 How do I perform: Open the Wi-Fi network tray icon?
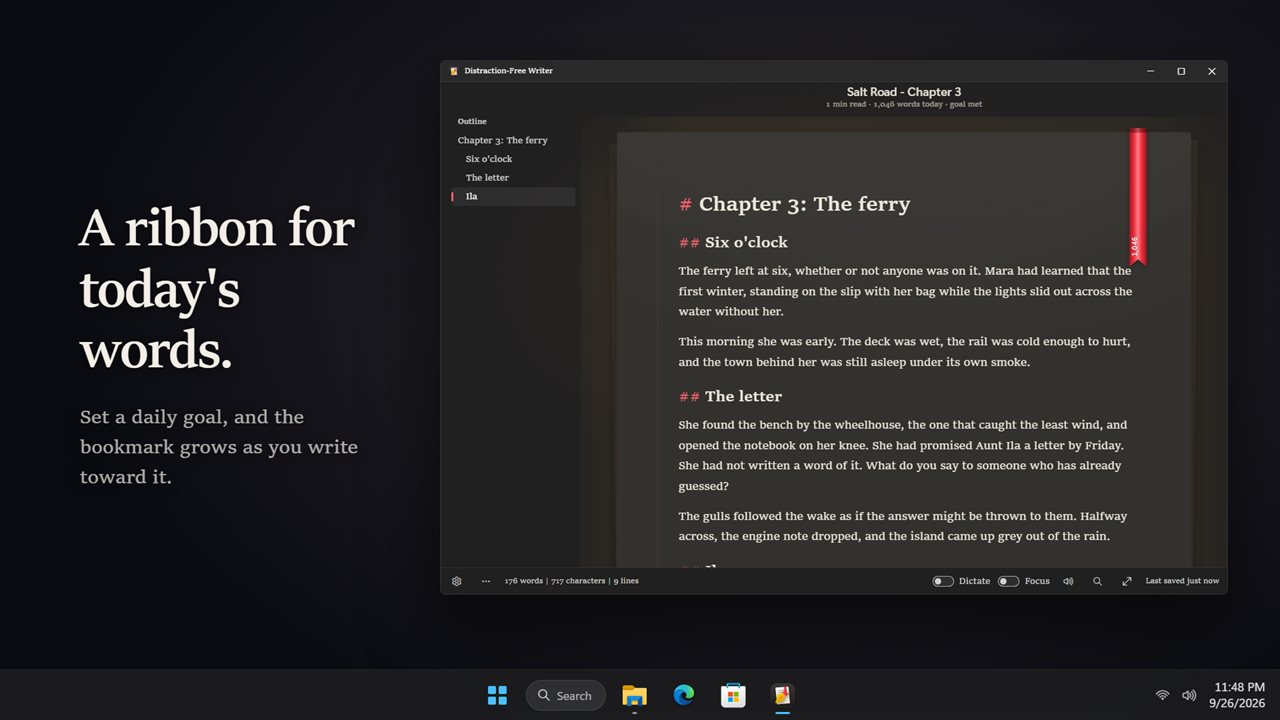[x=1162, y=695]
